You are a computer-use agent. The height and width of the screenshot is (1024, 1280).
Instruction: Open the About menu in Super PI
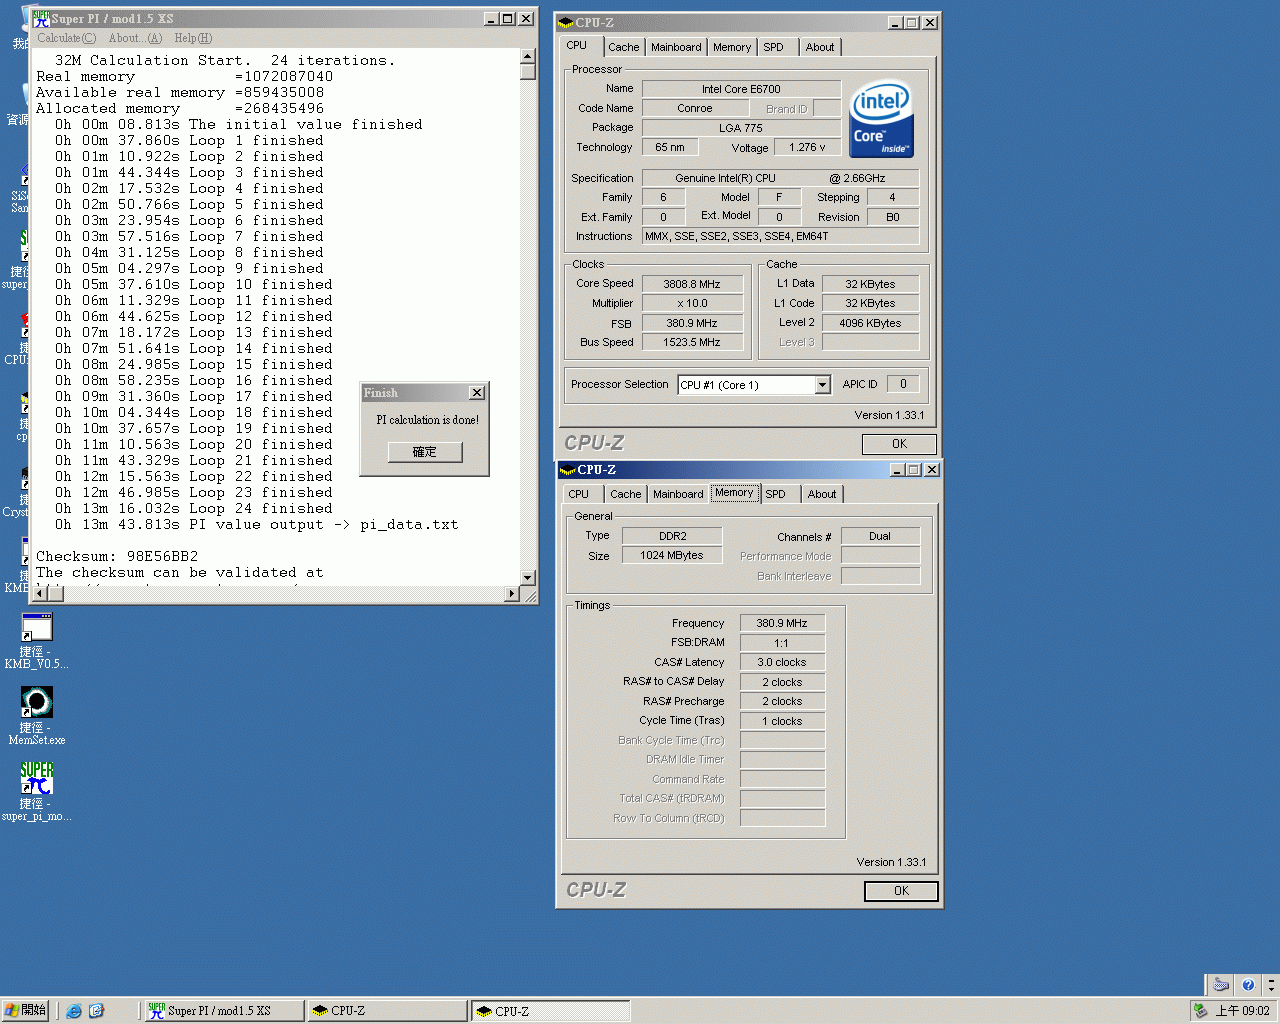tap(135, 38)
